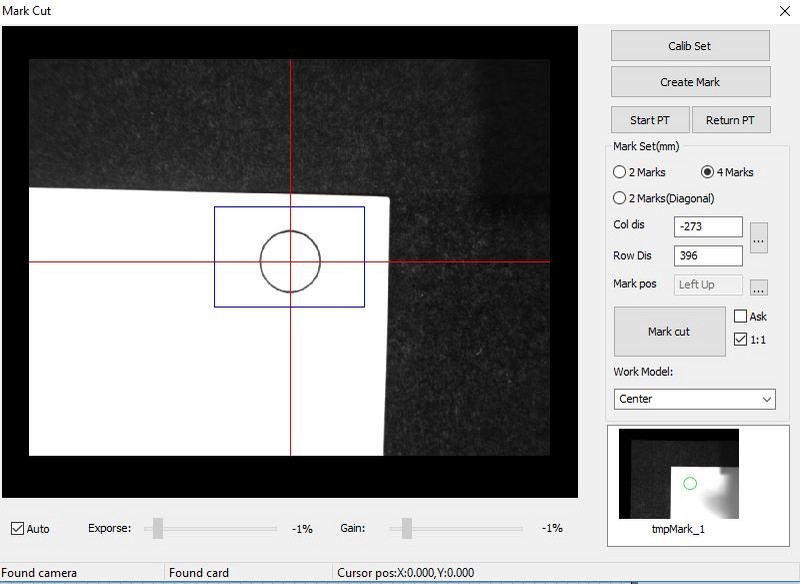Select the 2 Marks radio option
Viewport: 800px width, 584px height.
coord(620,172)
